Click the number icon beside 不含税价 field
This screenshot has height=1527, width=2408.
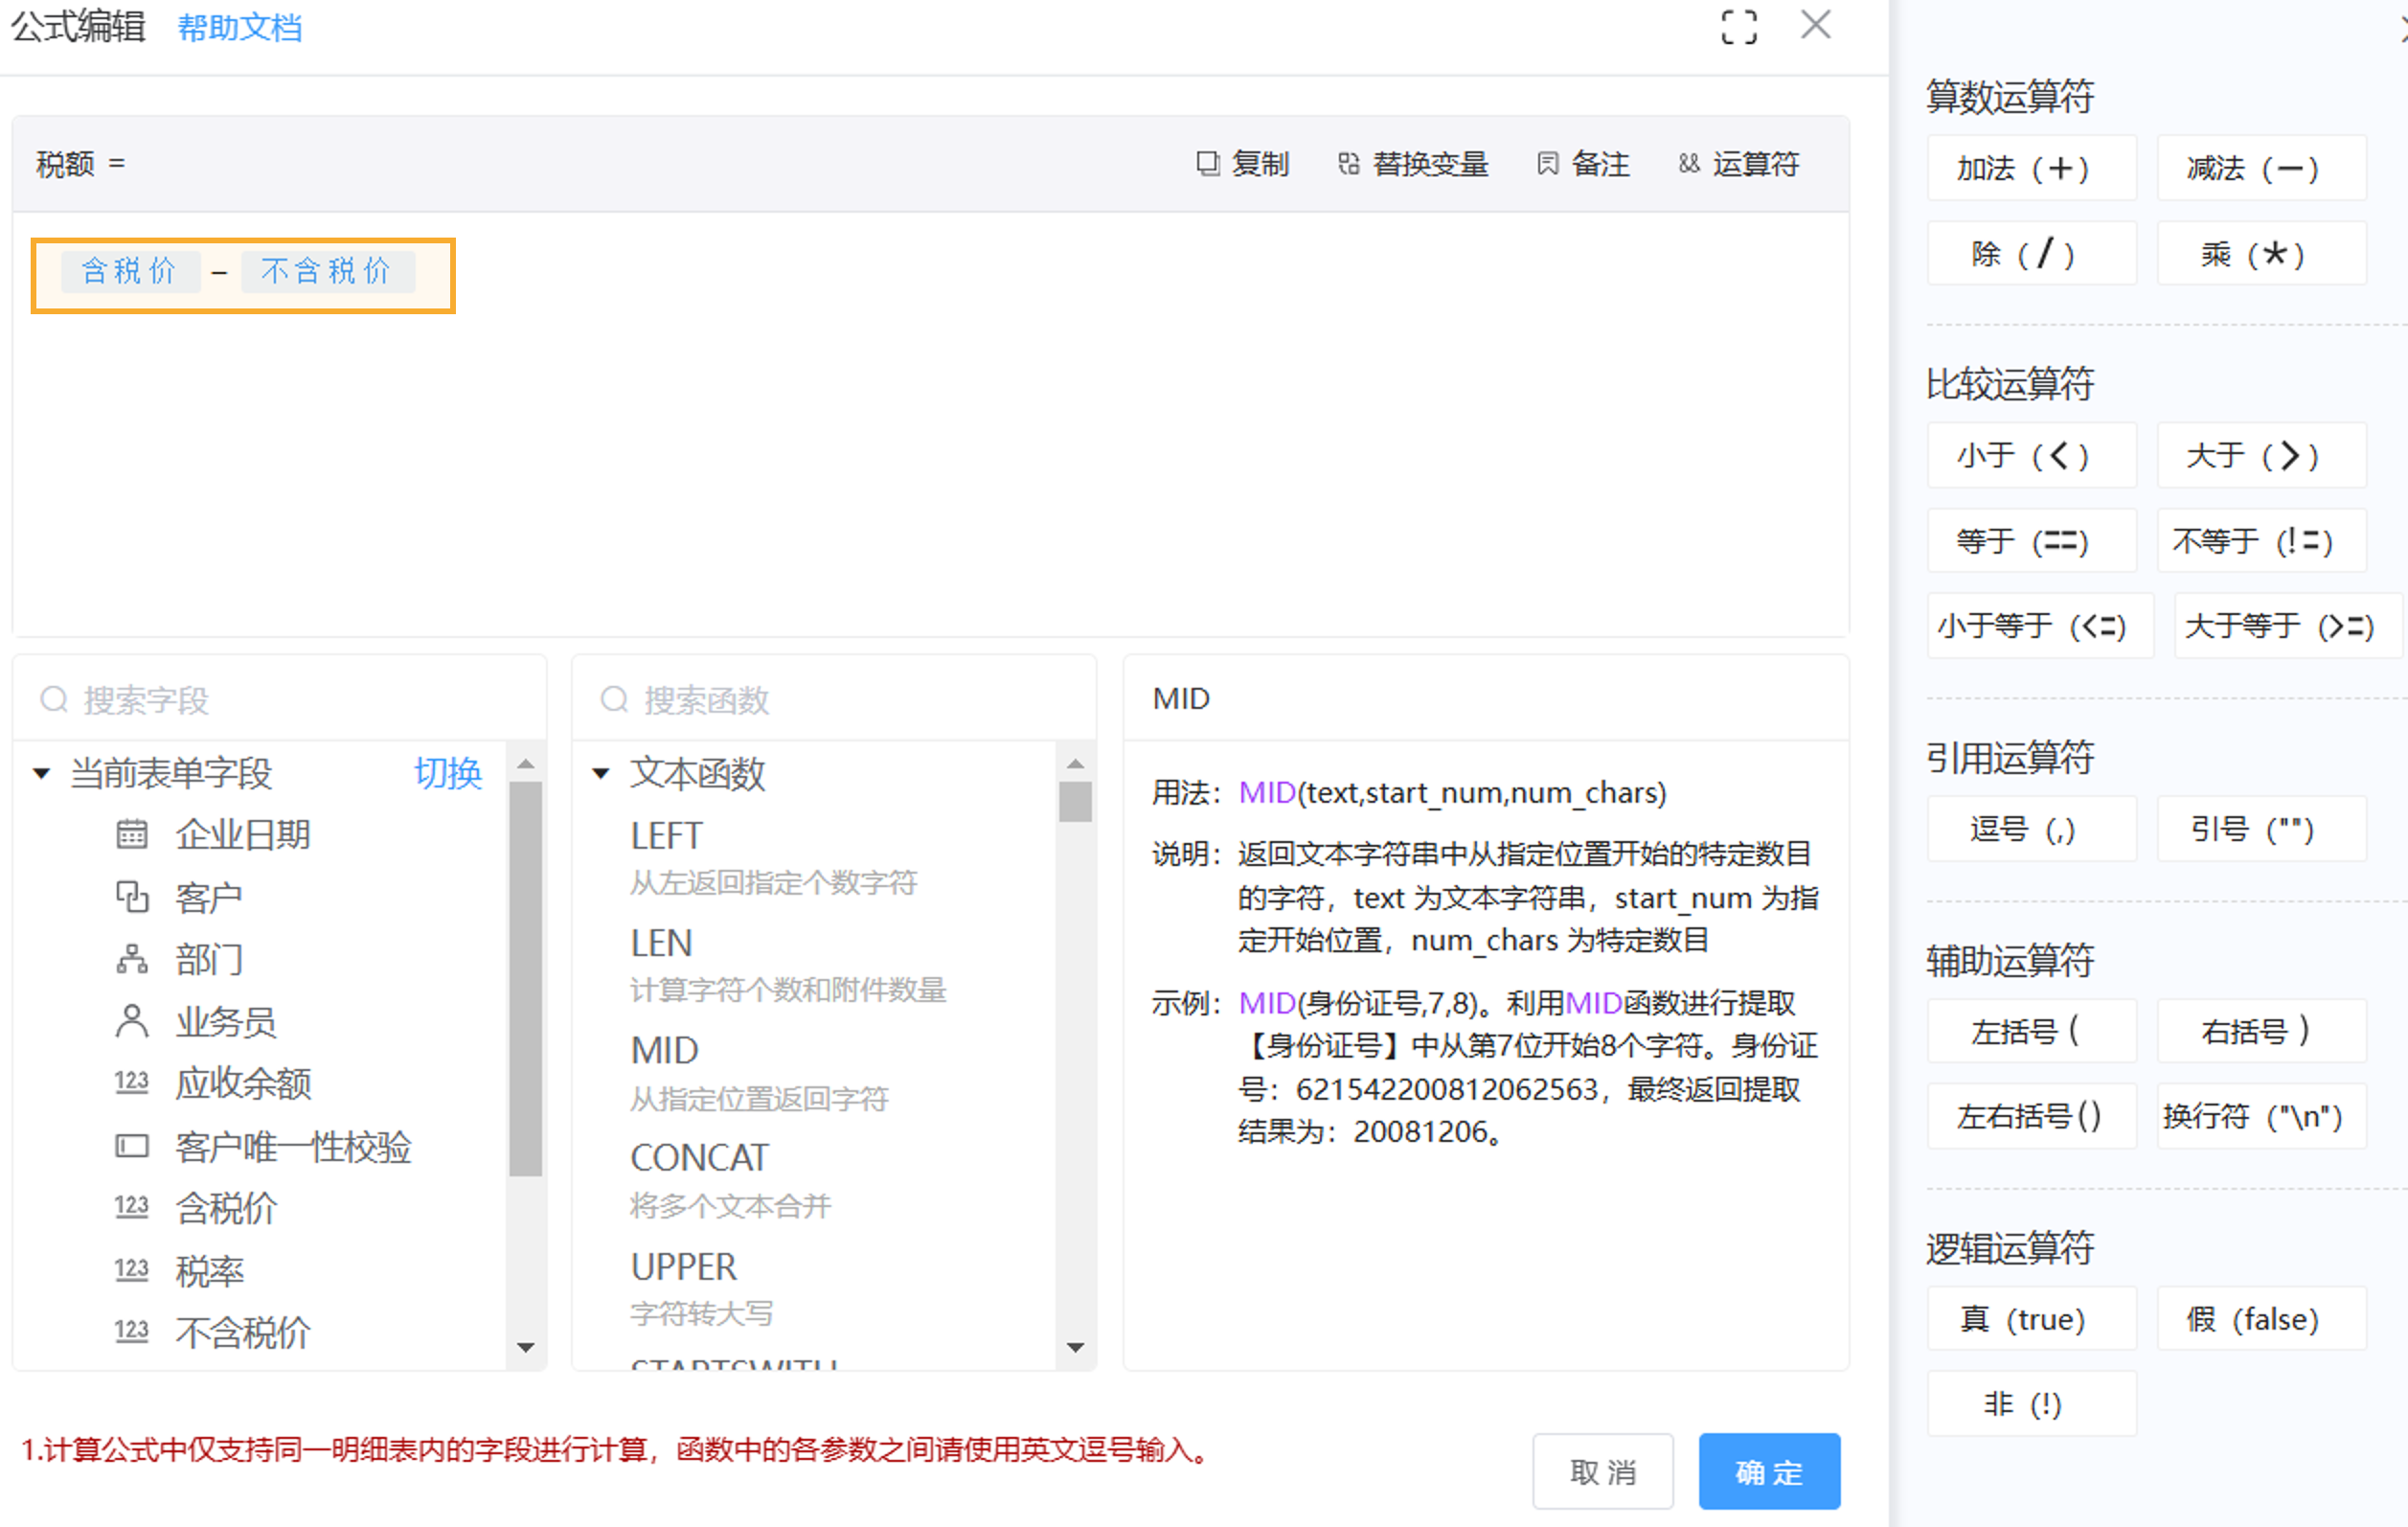coord(132,1332)
